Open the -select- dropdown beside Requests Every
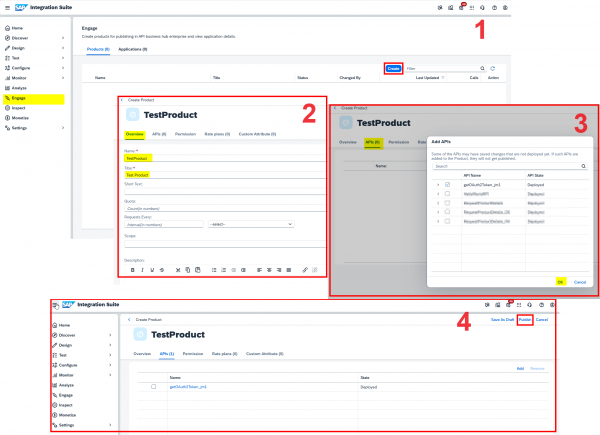 (250, 224)
